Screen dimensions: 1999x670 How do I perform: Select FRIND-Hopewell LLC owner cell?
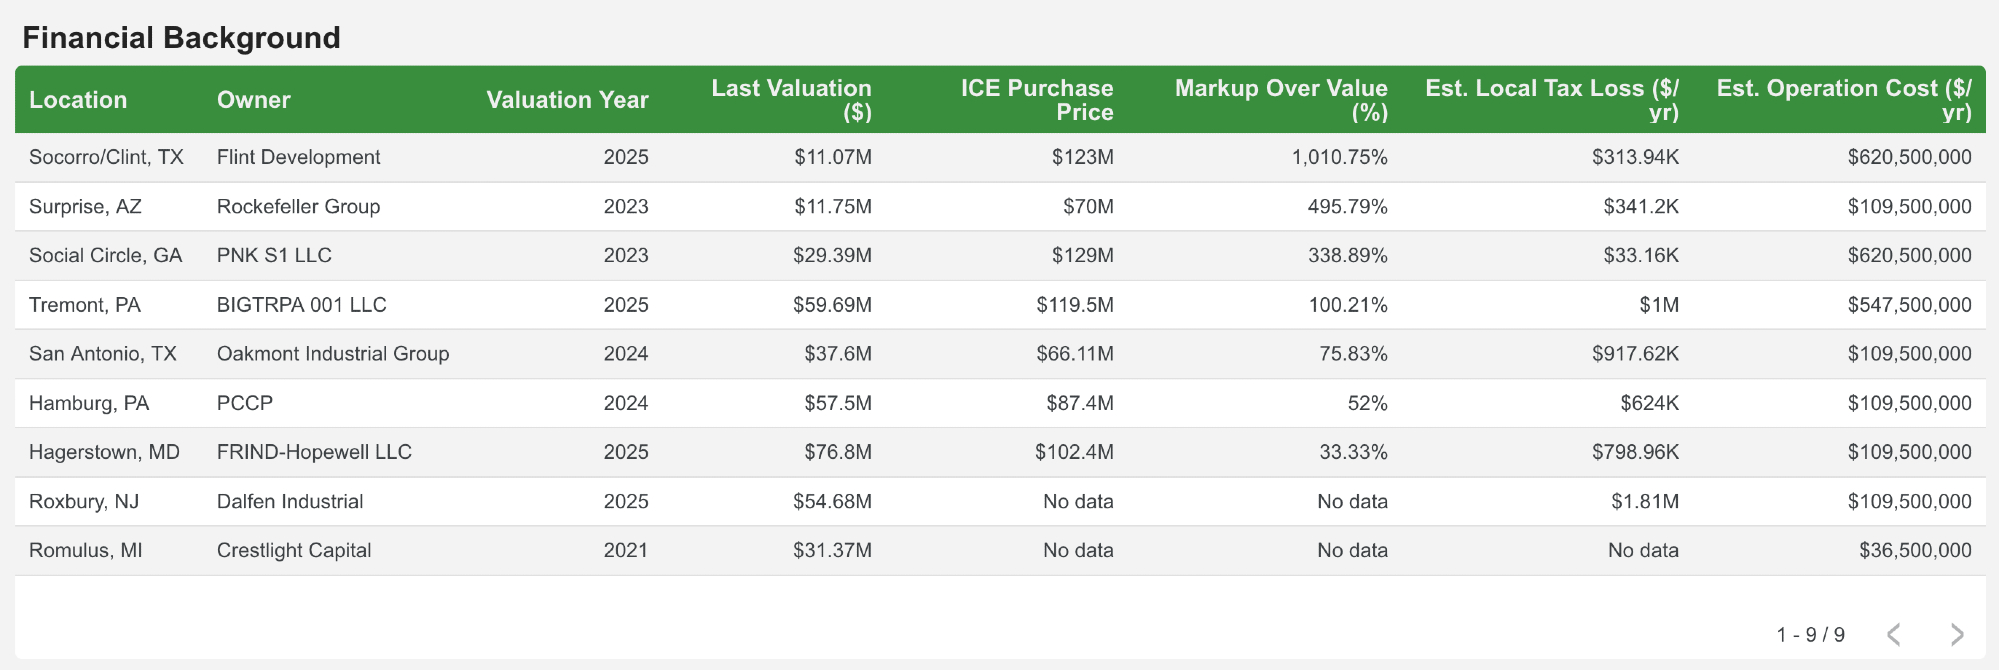[314, 452]
